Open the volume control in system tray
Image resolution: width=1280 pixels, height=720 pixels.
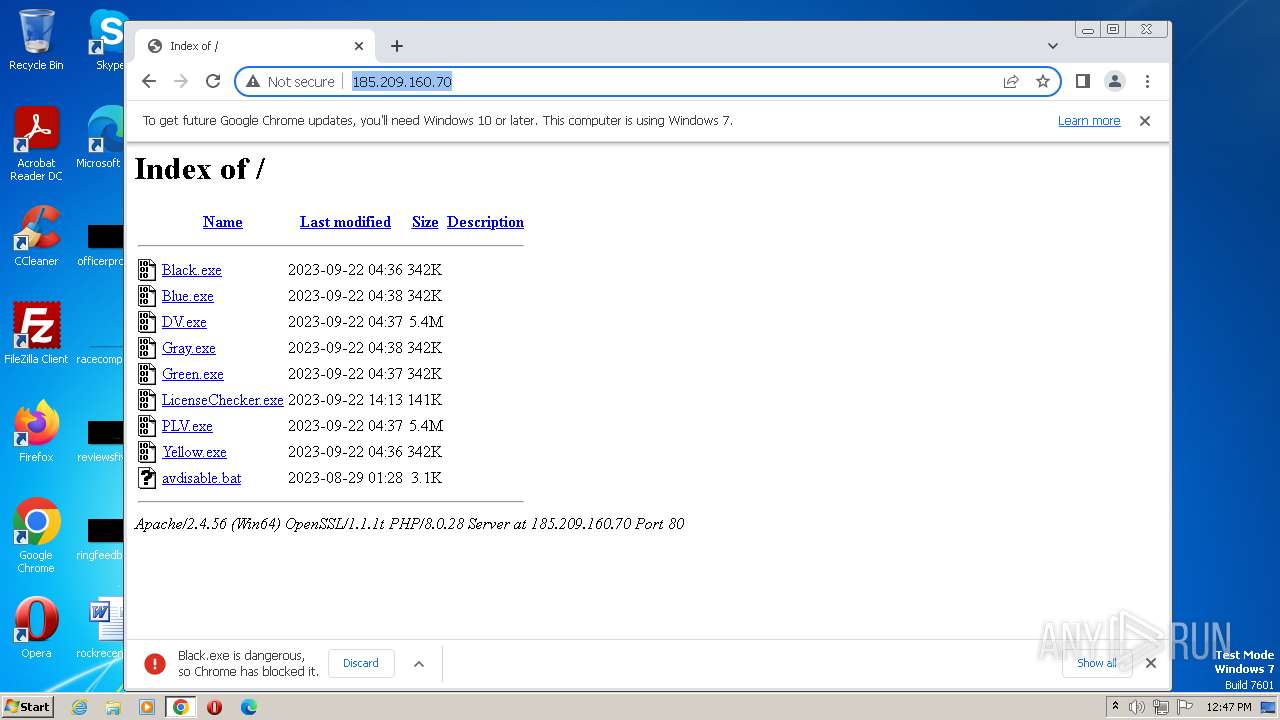[1137, 707]
